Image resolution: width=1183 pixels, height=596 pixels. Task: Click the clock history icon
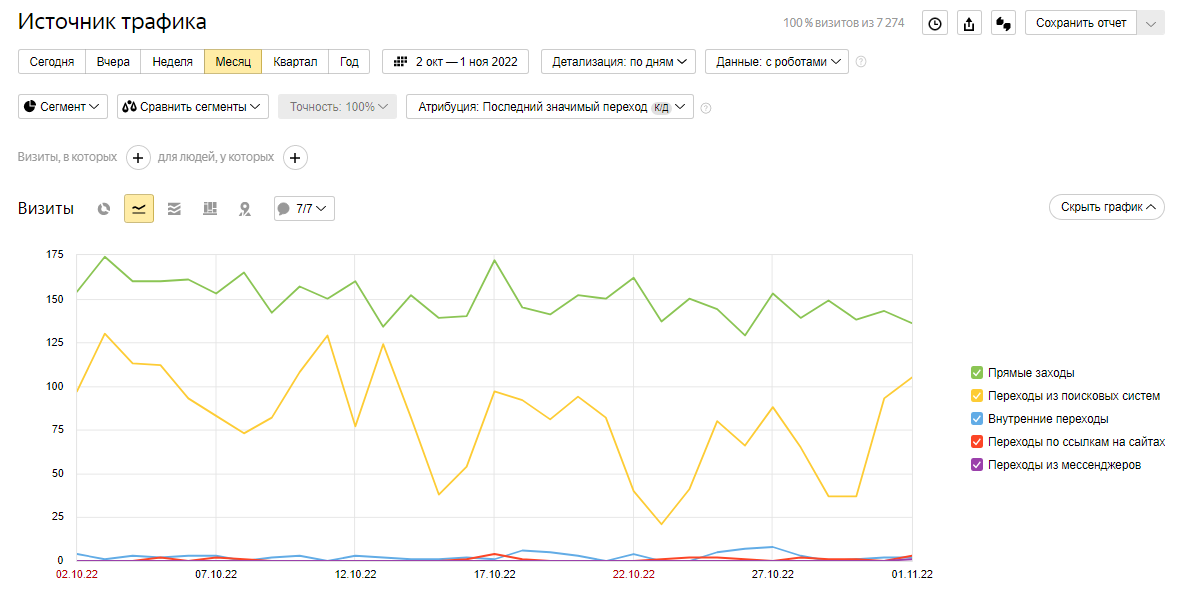935,23
